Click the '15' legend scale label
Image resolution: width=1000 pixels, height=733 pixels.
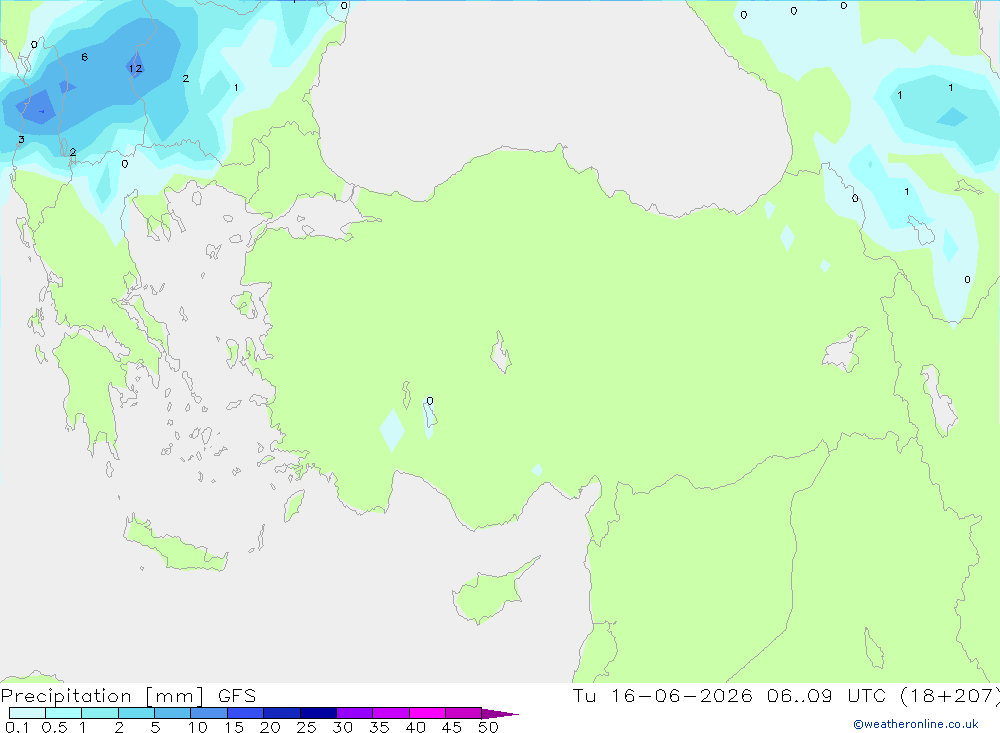(234, 727)
